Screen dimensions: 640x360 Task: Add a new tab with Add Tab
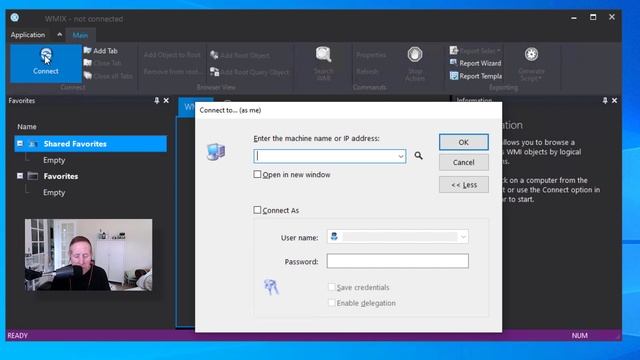(x=101, y=51)
